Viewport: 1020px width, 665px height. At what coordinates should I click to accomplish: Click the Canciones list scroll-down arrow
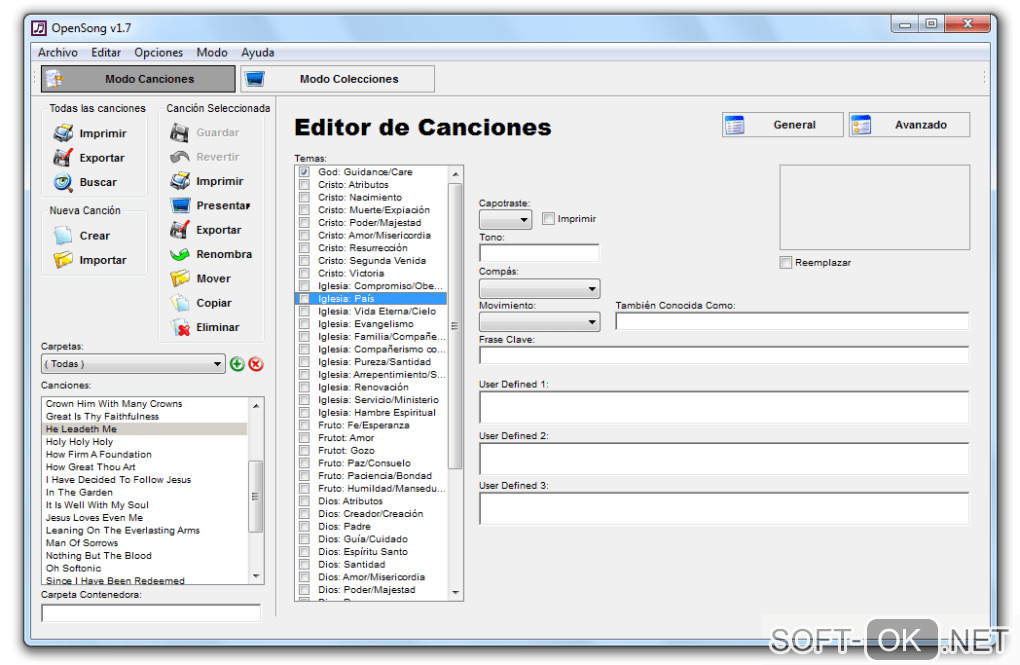point(256,576)
